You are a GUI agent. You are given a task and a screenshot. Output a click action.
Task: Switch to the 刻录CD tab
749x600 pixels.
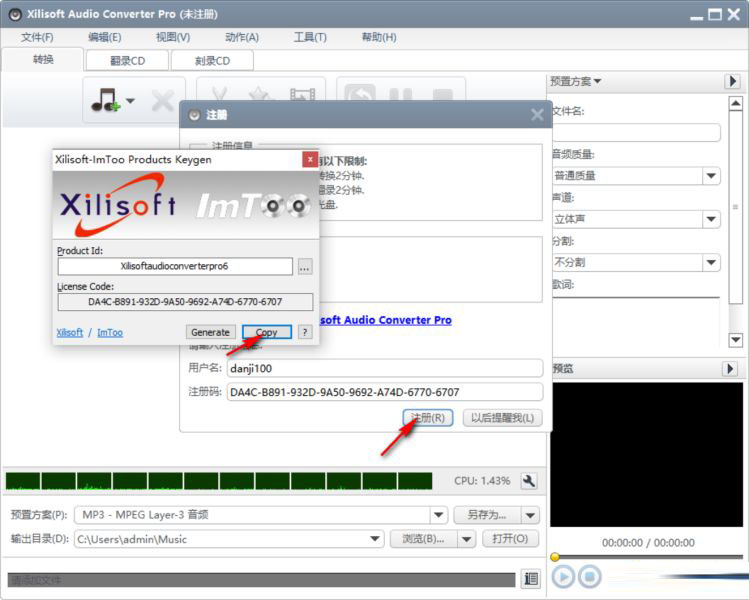point(212,61)
